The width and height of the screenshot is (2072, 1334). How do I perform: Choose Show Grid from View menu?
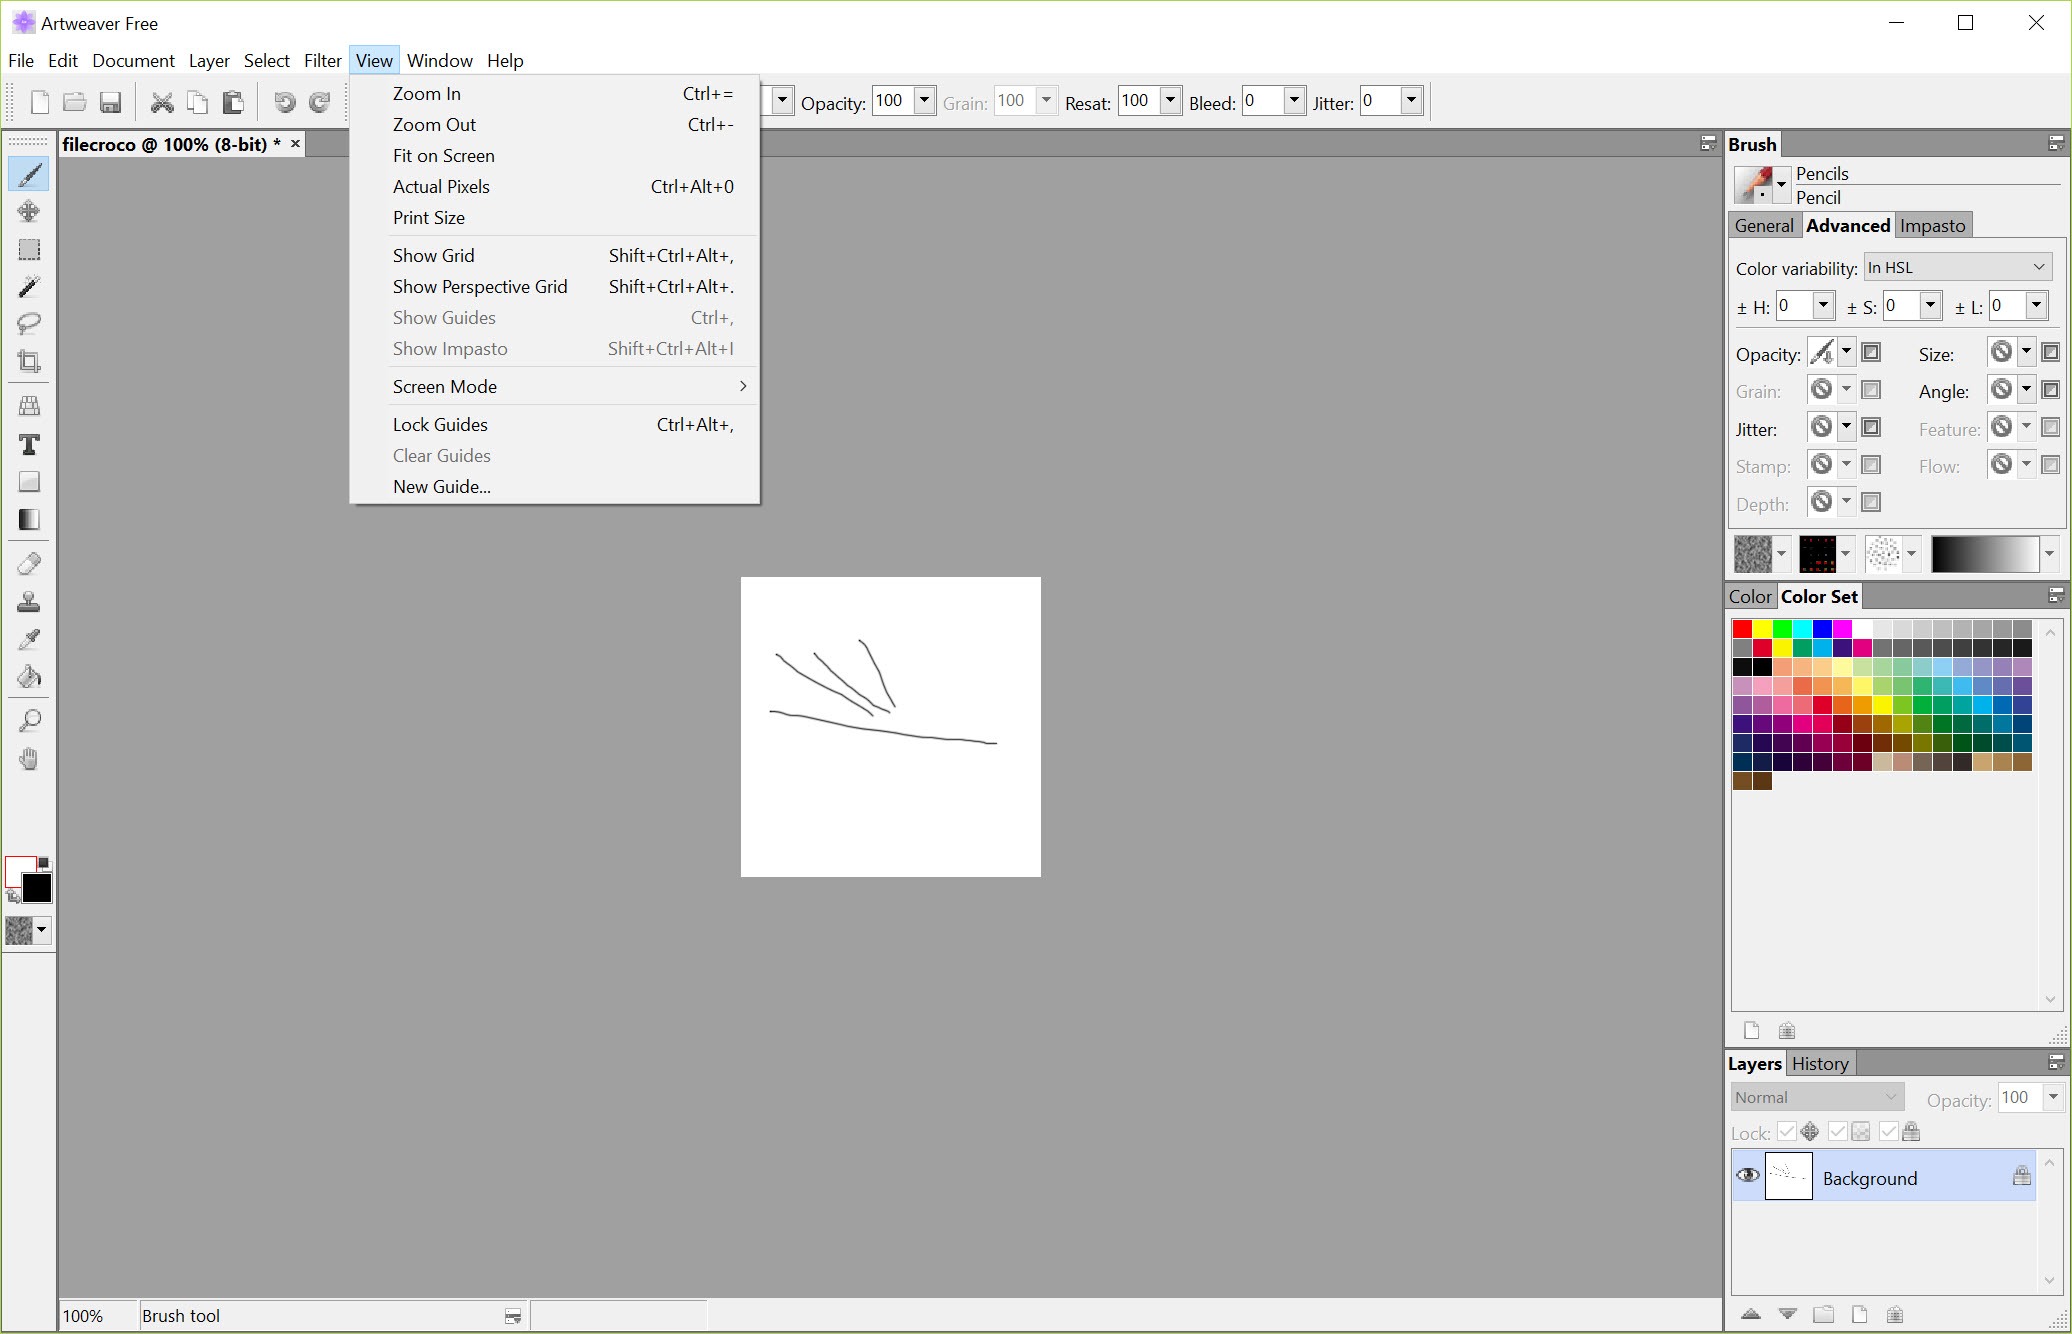434,256
